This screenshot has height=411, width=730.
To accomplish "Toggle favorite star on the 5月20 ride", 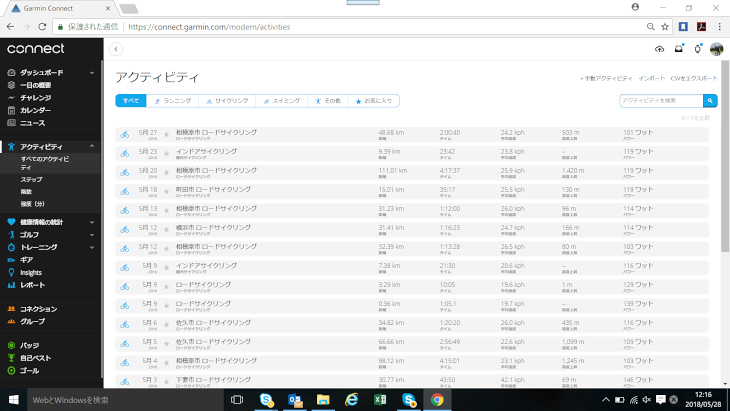I will [x=166, y=173].
